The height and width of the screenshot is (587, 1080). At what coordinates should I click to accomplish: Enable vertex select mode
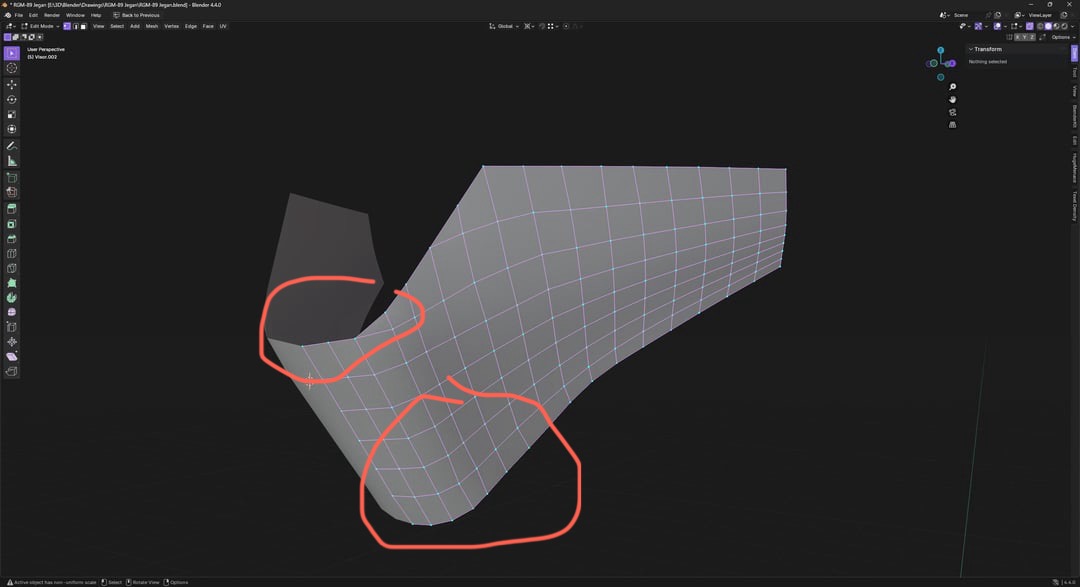67,26
